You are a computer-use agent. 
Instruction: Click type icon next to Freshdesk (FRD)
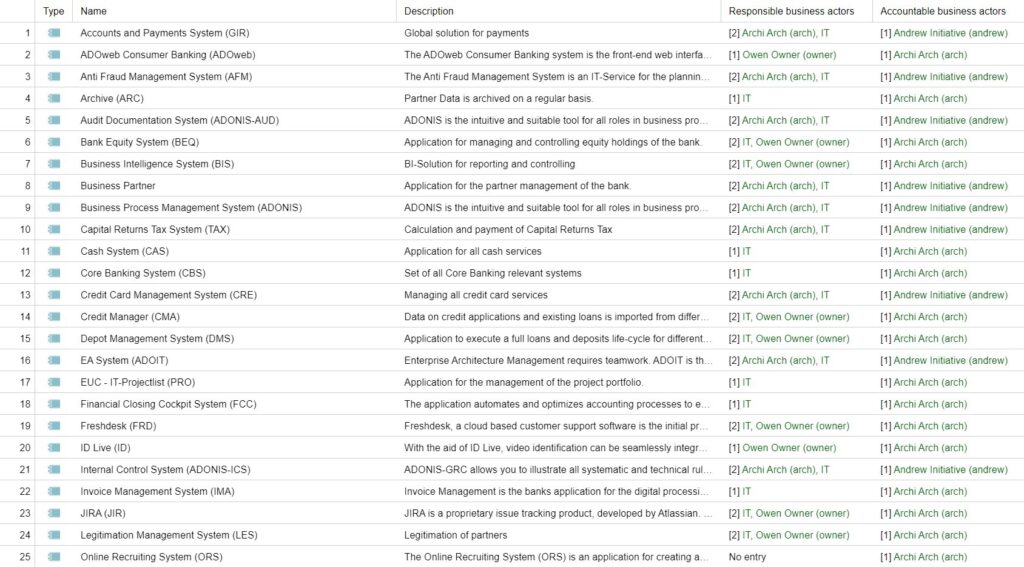point(54,426)
